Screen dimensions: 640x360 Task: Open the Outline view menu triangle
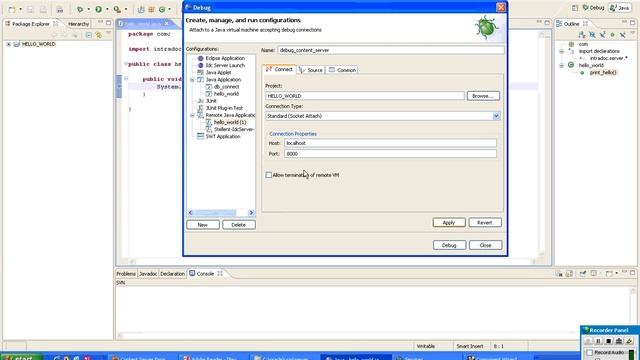pyautogui.click(x=632, y=34)
